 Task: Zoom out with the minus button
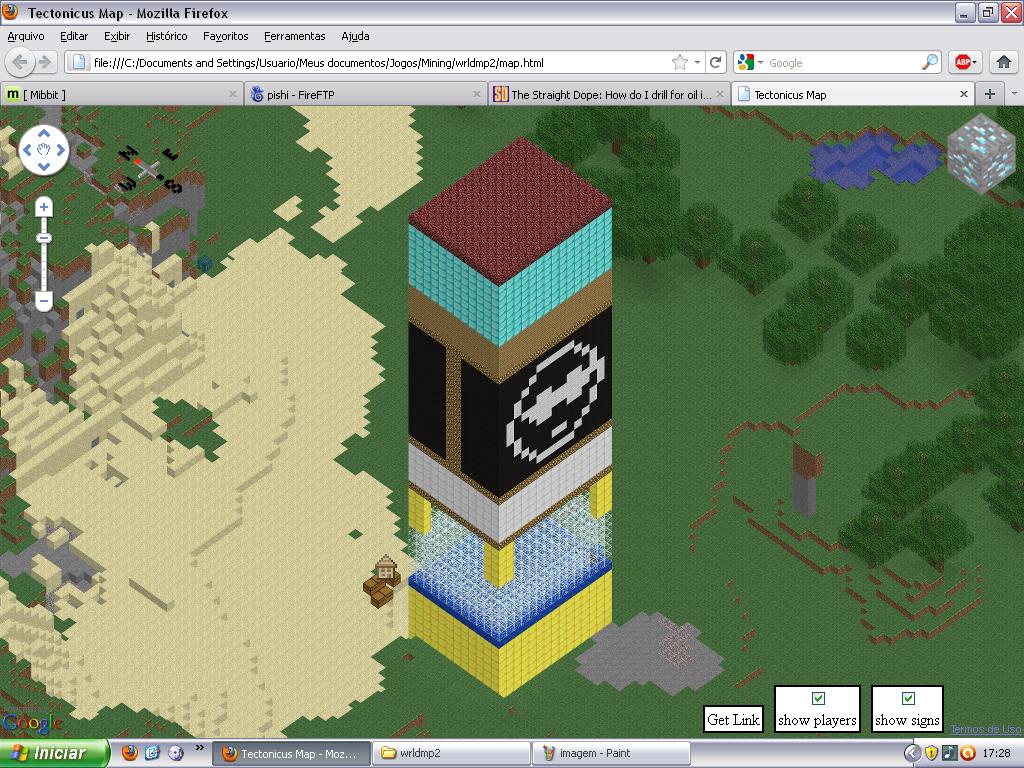44,300
